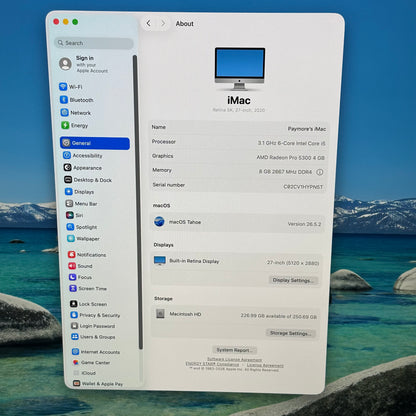Open the Notifications icon
The image size is (416, 416).
[x=72, y=254]
